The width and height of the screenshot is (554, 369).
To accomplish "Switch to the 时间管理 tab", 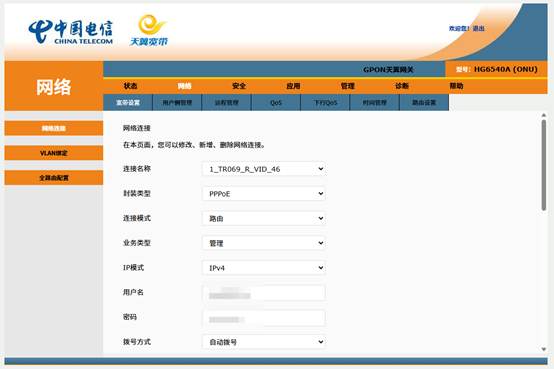I will click(x=375, y=102).
